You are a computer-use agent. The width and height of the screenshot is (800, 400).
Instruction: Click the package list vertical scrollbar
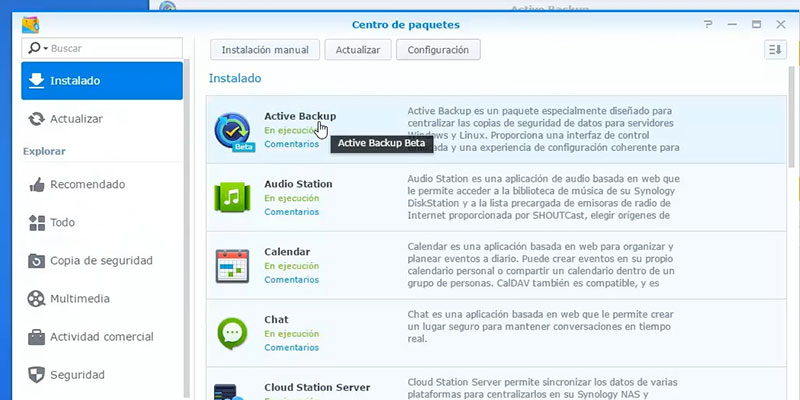(791, 117)
